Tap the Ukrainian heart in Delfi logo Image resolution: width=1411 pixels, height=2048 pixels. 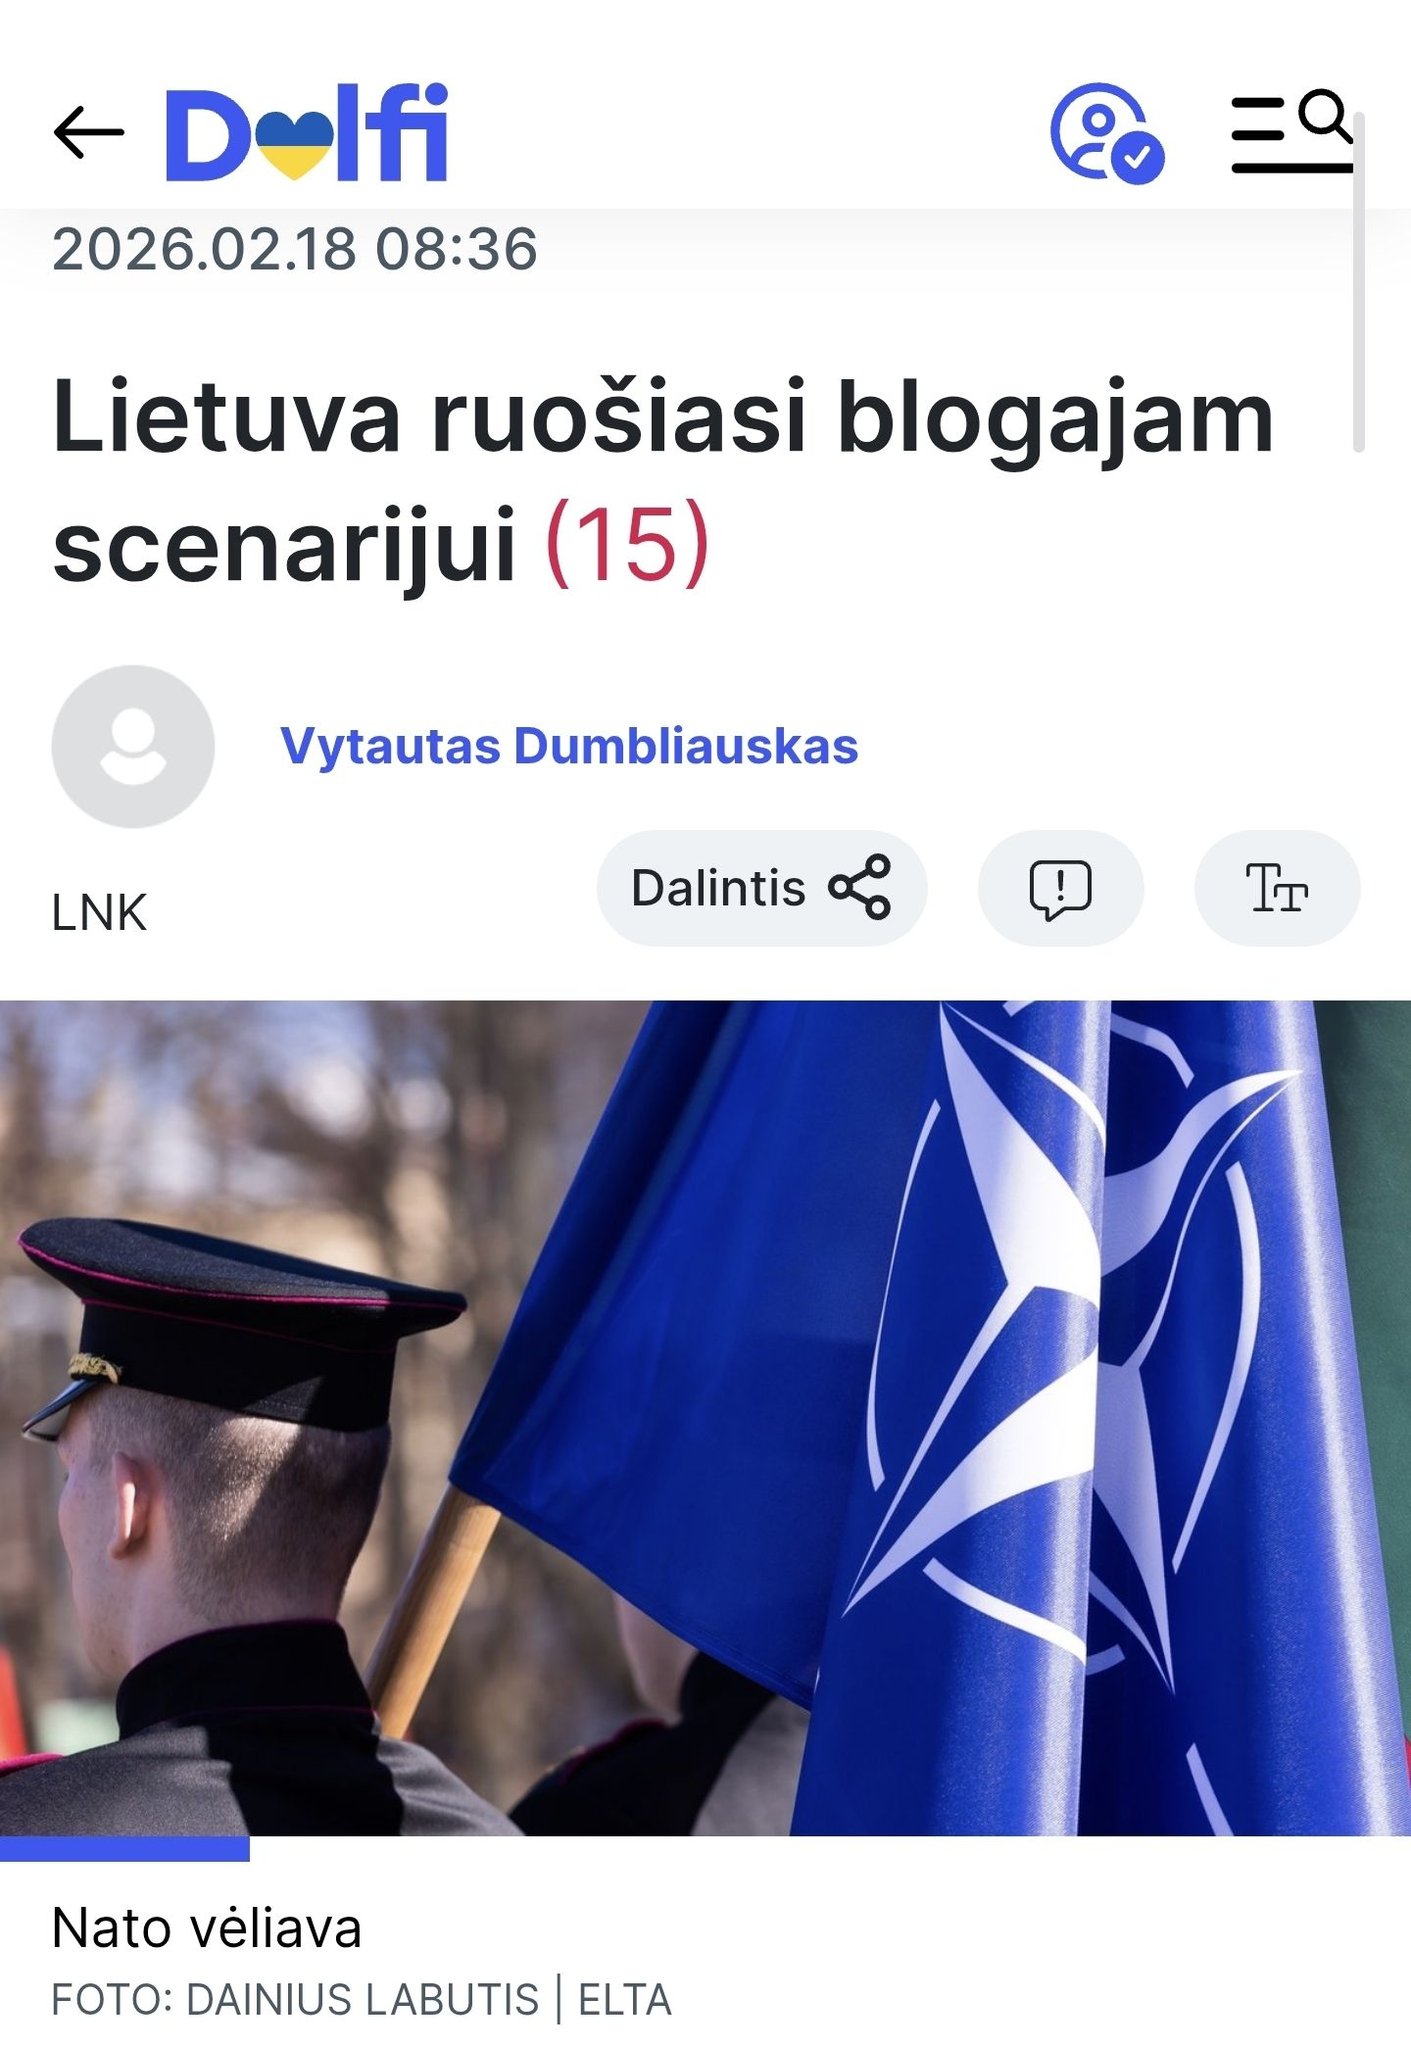pos(294,145)
